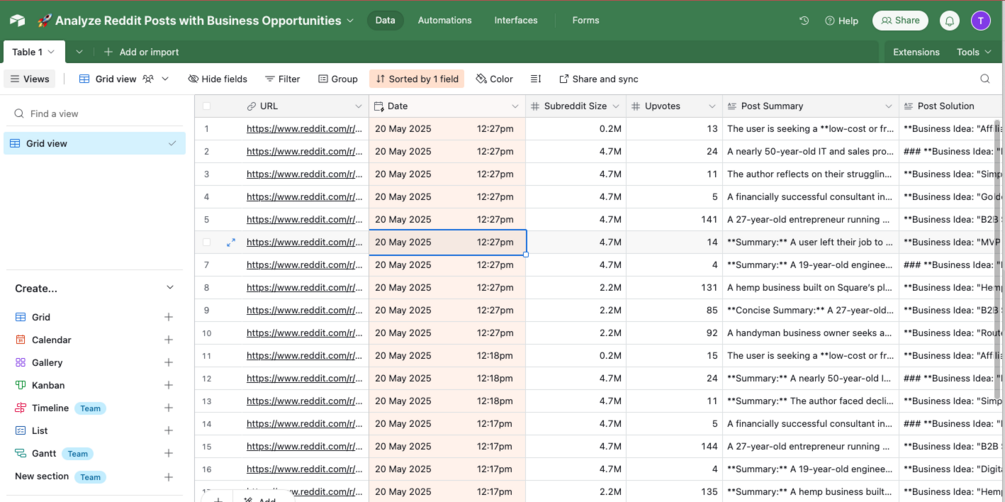Open the Color options

point(494,79)
